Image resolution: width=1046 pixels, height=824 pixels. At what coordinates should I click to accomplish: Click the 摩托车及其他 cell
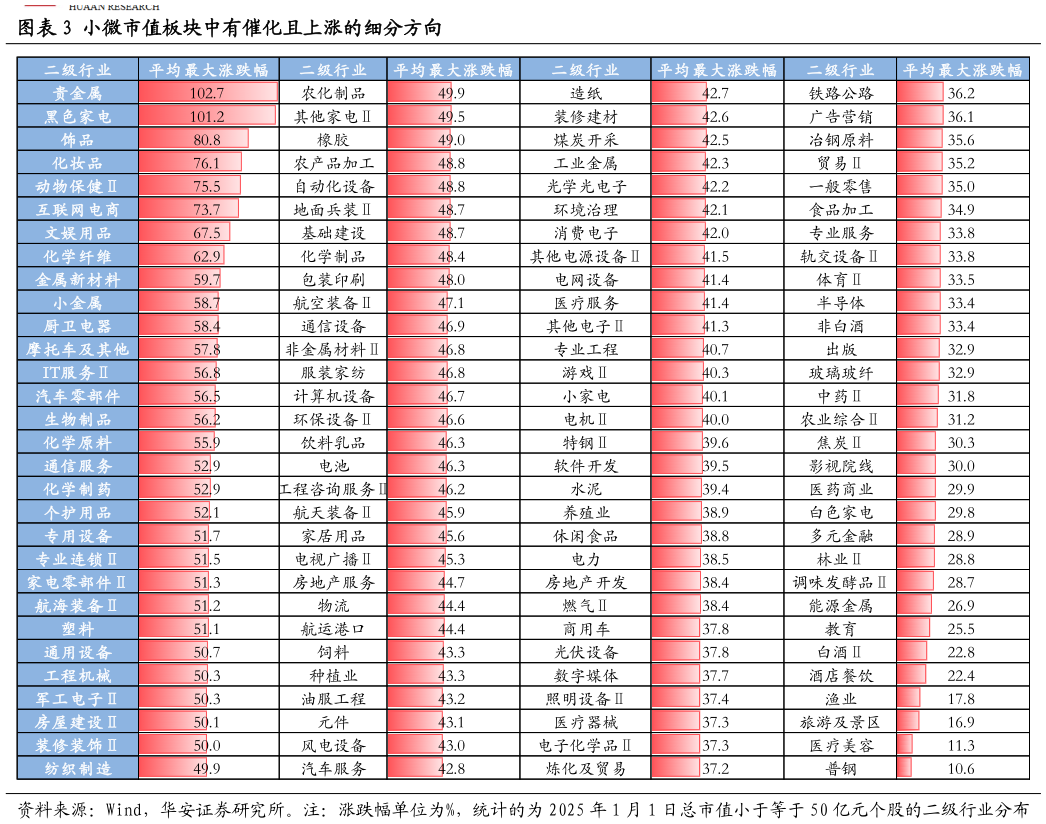78,349
